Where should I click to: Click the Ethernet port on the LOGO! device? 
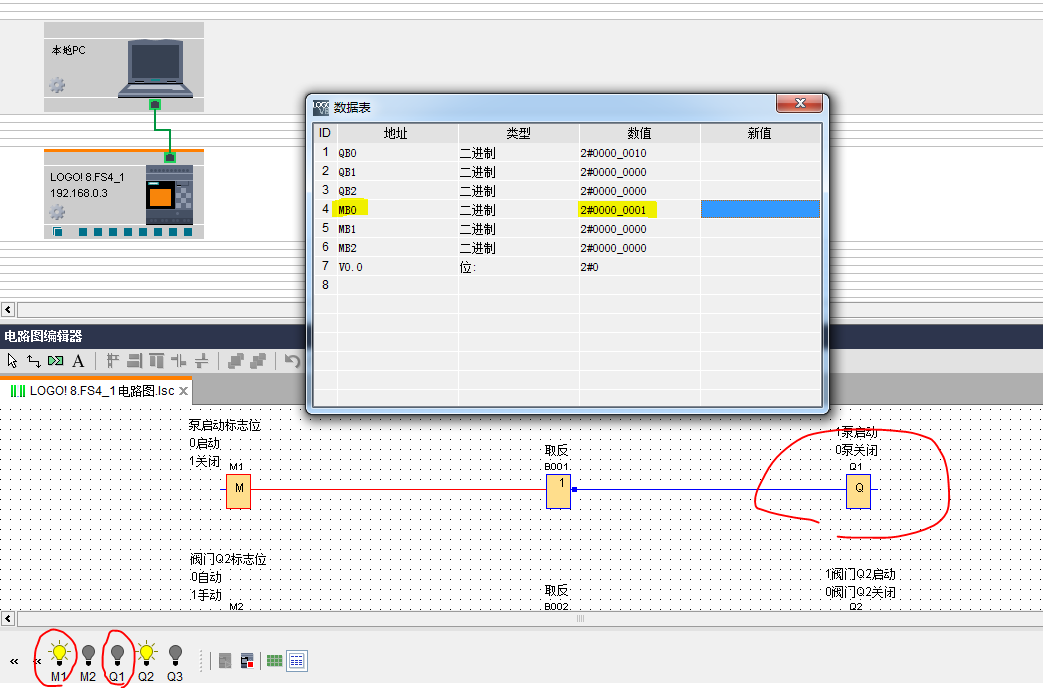tap(170, 157)
